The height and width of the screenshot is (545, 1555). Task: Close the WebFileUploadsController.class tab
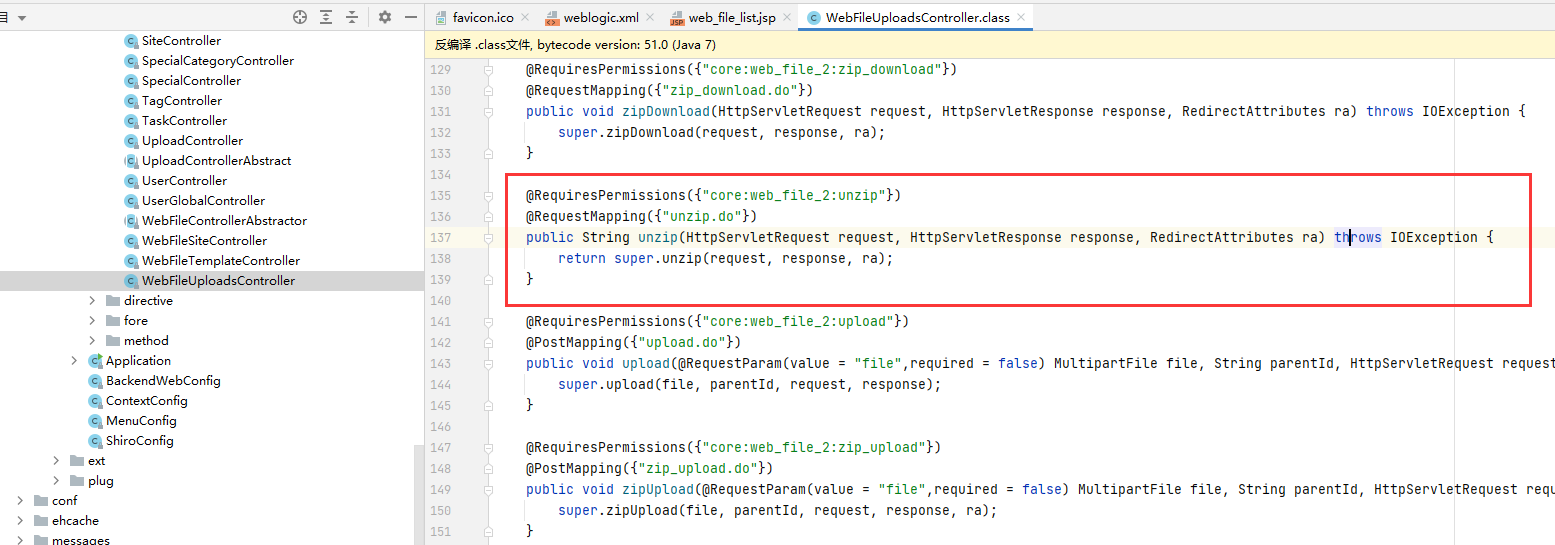coord(1021,18)
